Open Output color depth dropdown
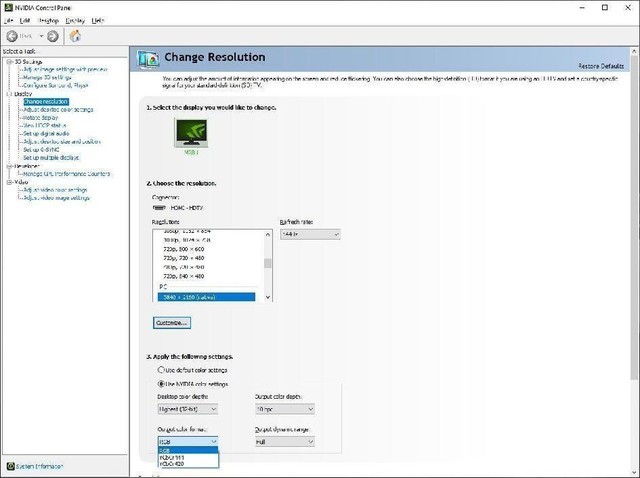Screen dimensions: 640x478 coord(285,409)
